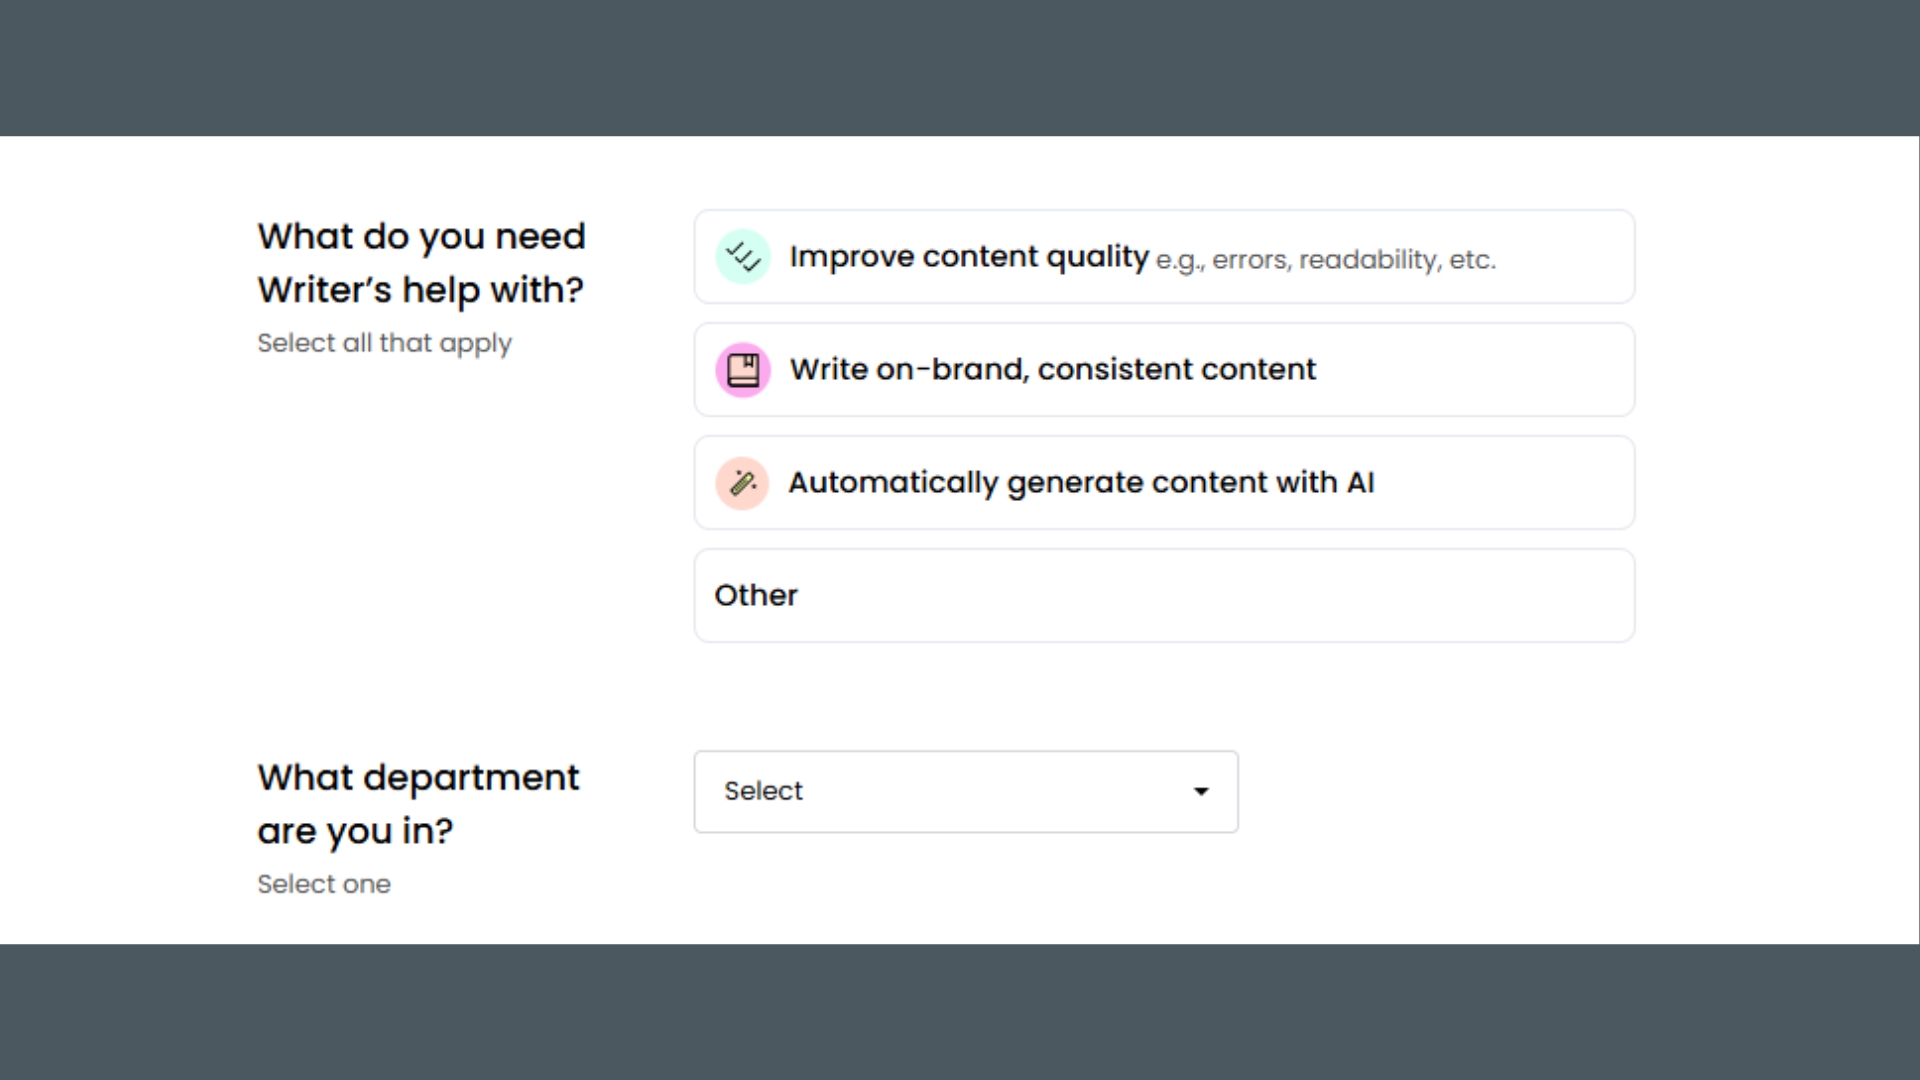1920x1080 pixels.
Task: Click the 'Write on-brand' label text
Action: [x=1052, y=370]
